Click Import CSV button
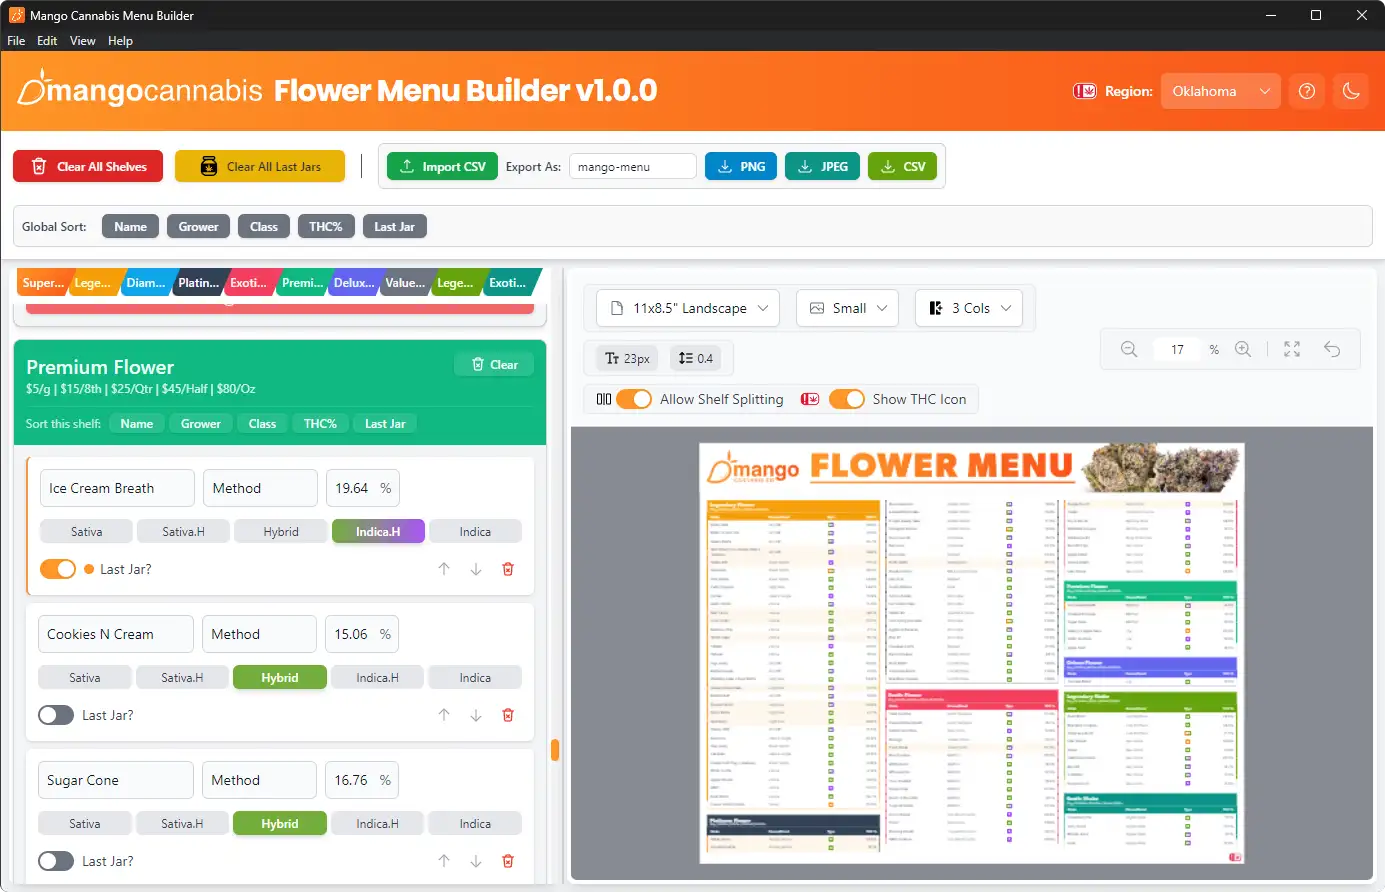 click(x=442, y=166)
